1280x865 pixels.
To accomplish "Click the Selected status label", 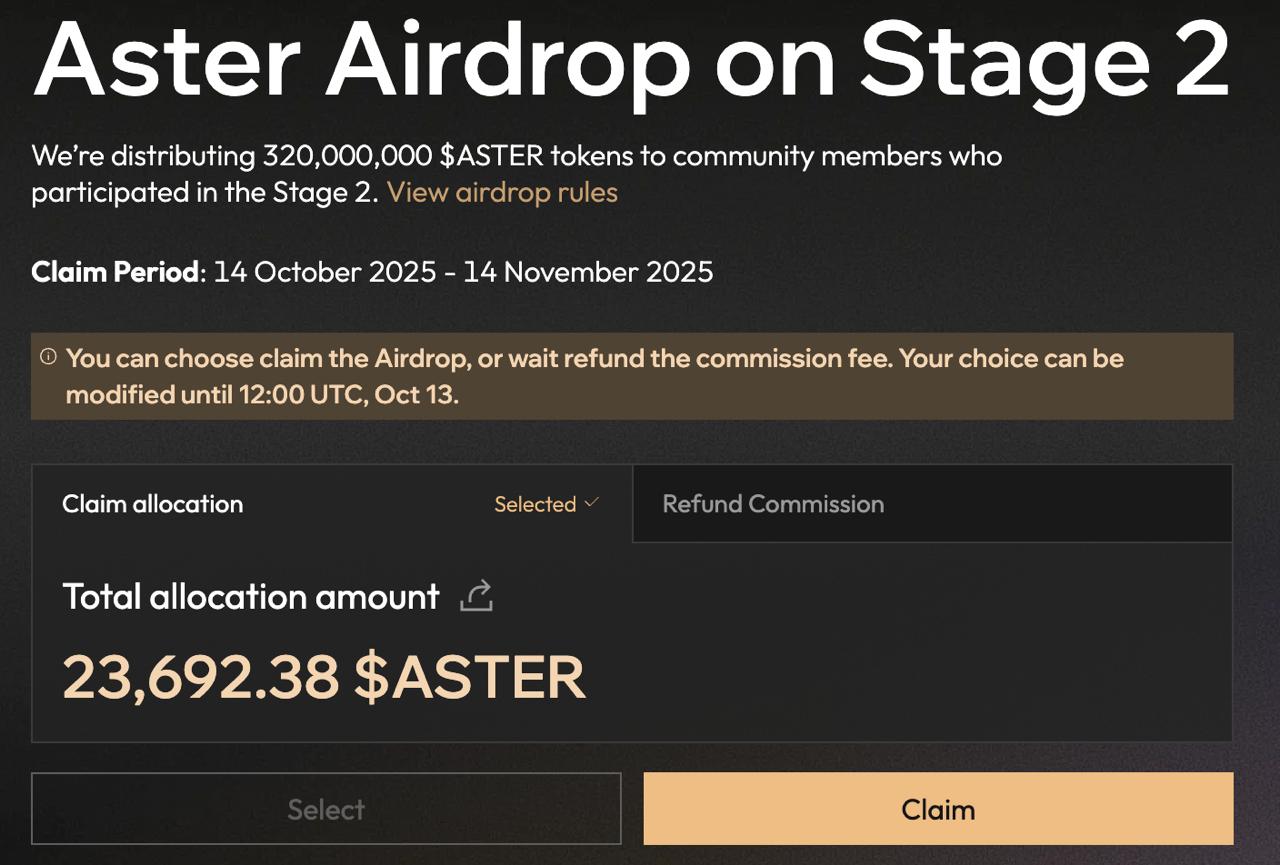I will 535,504.
